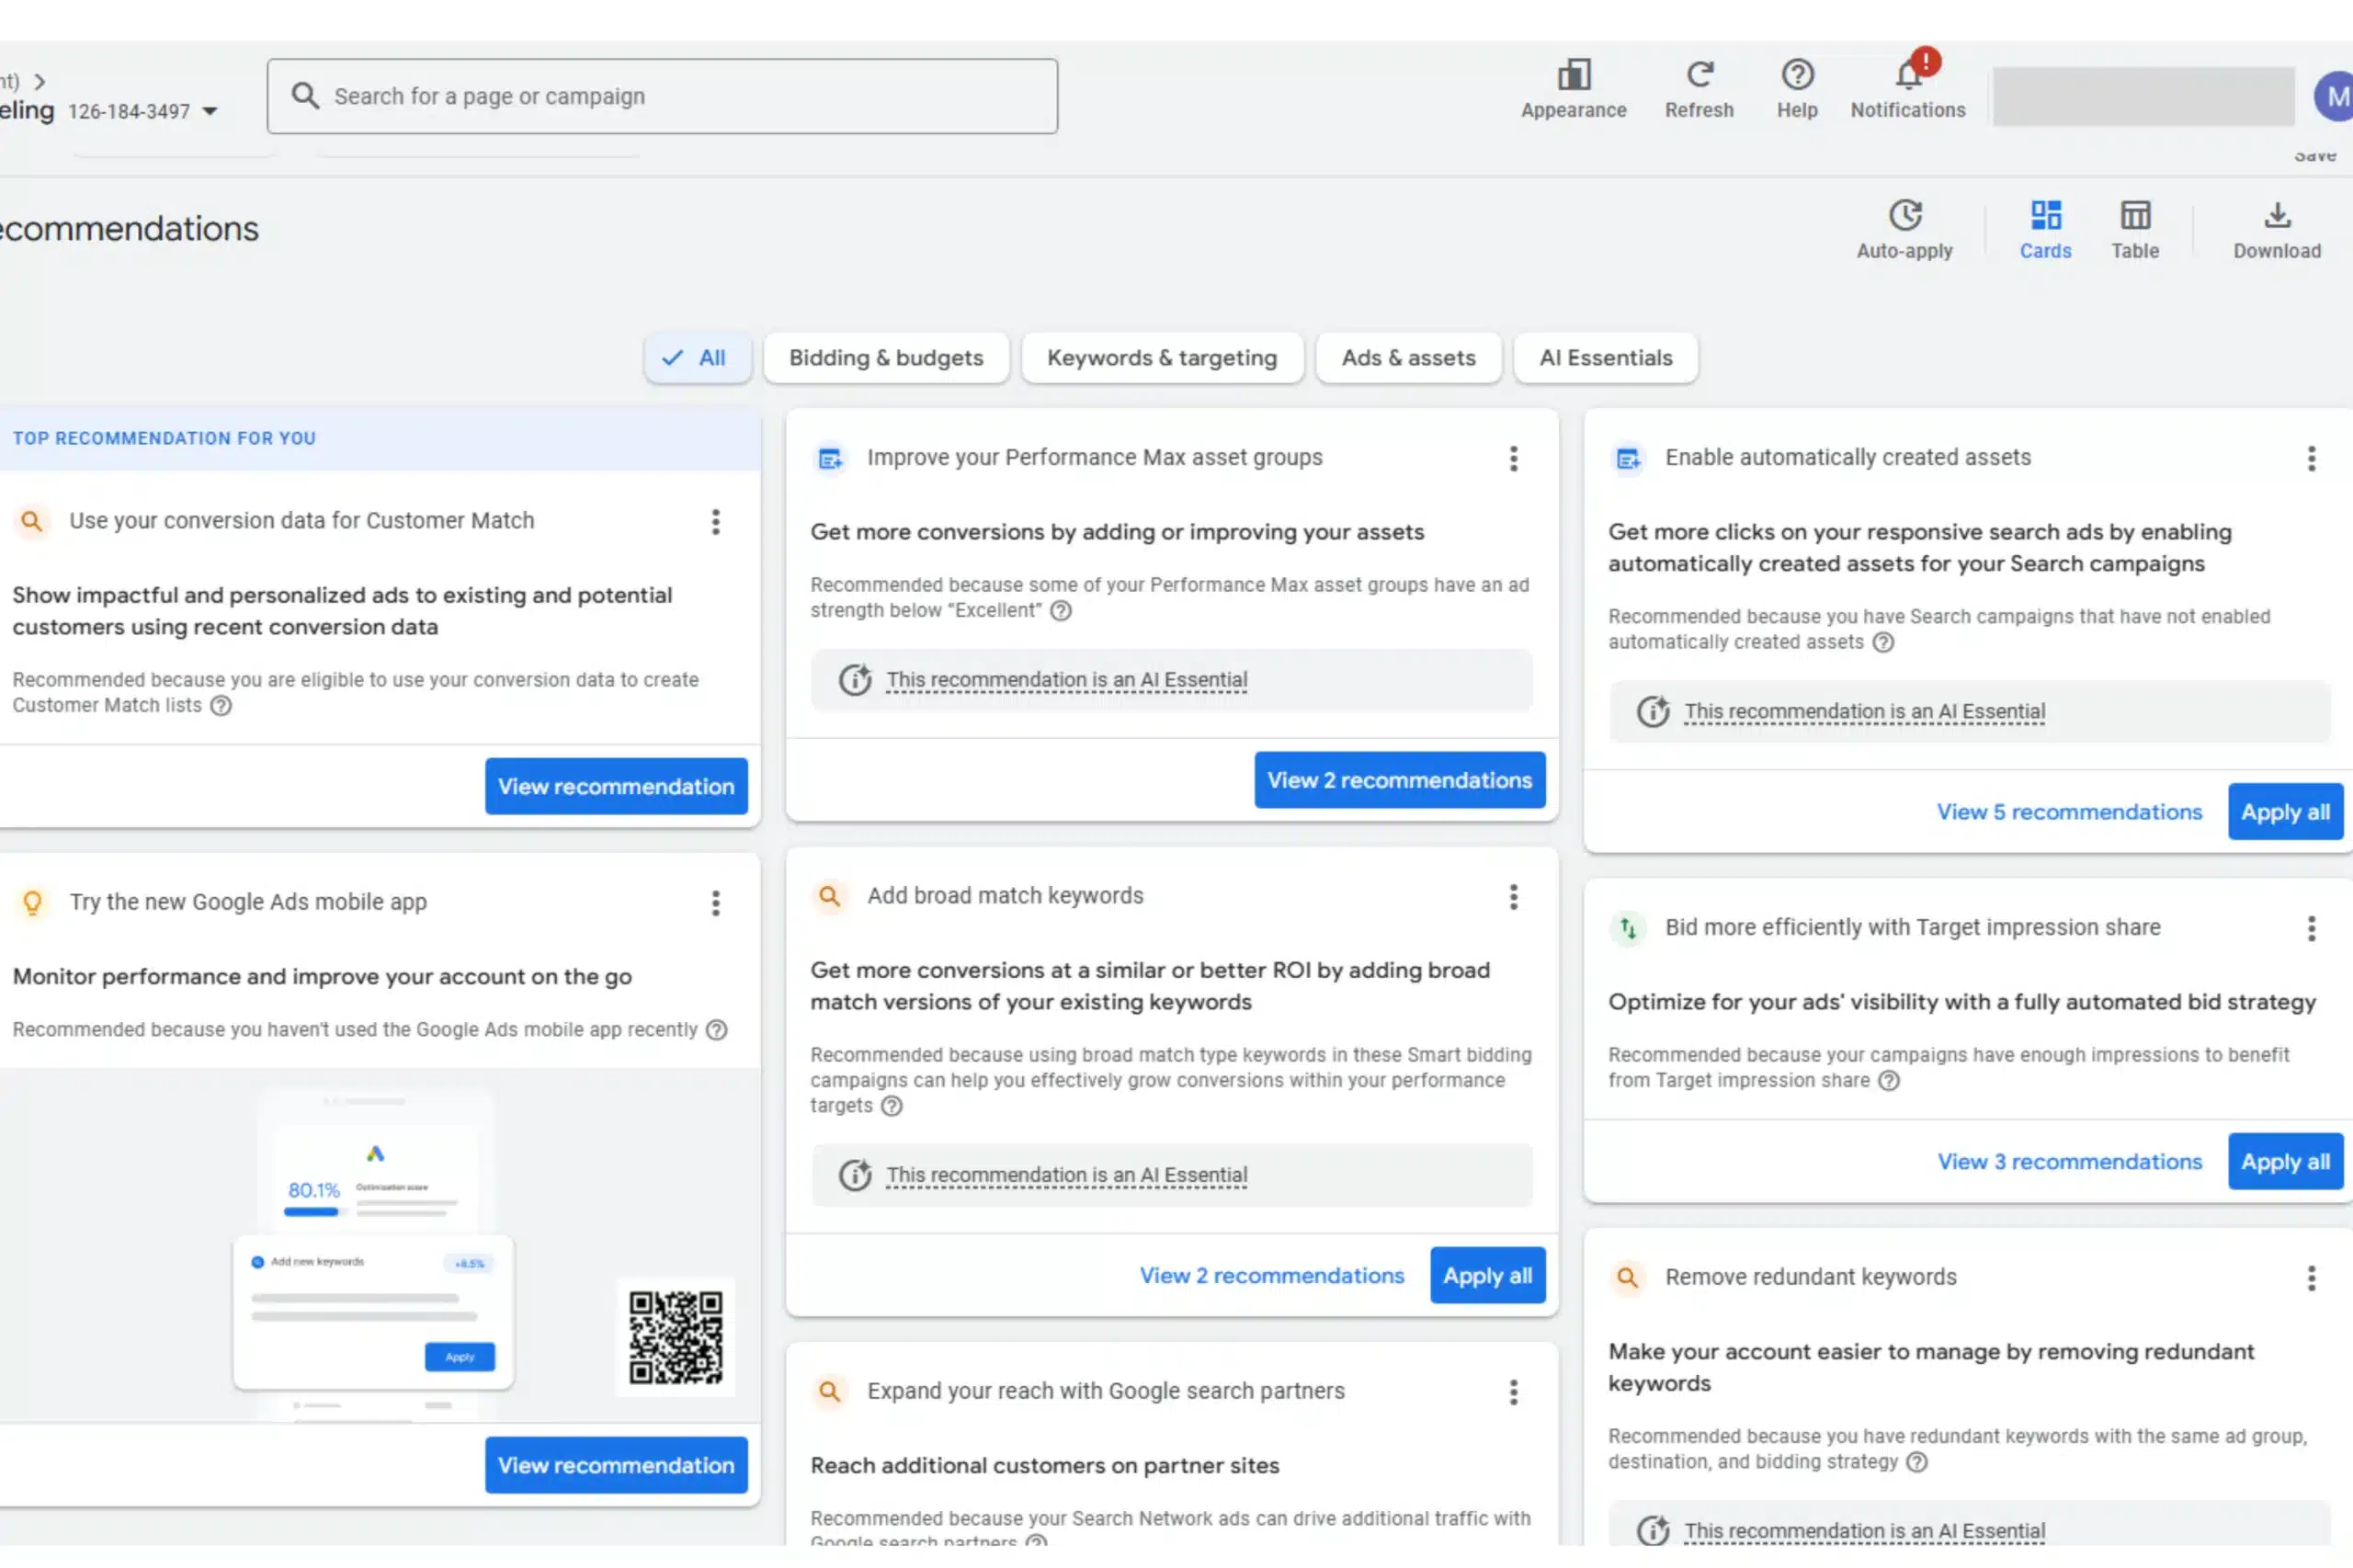The image size is (2353, 1568).
Task: Select the All filter chip
Action: pos(697,358)
